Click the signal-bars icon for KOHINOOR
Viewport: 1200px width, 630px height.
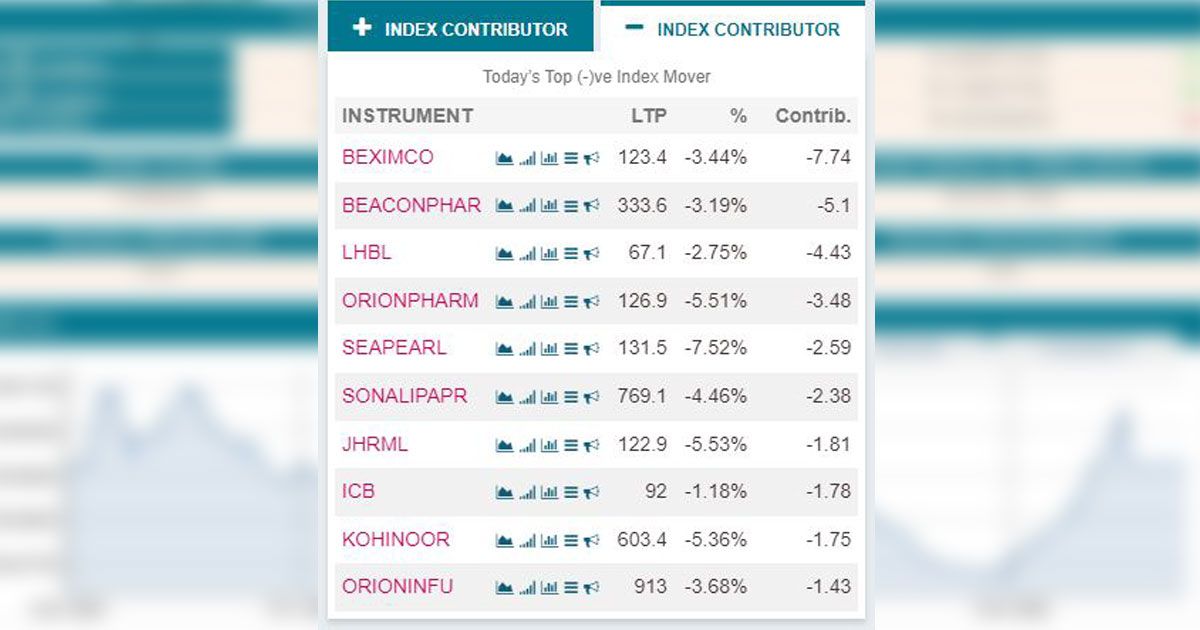coord(528,540)
